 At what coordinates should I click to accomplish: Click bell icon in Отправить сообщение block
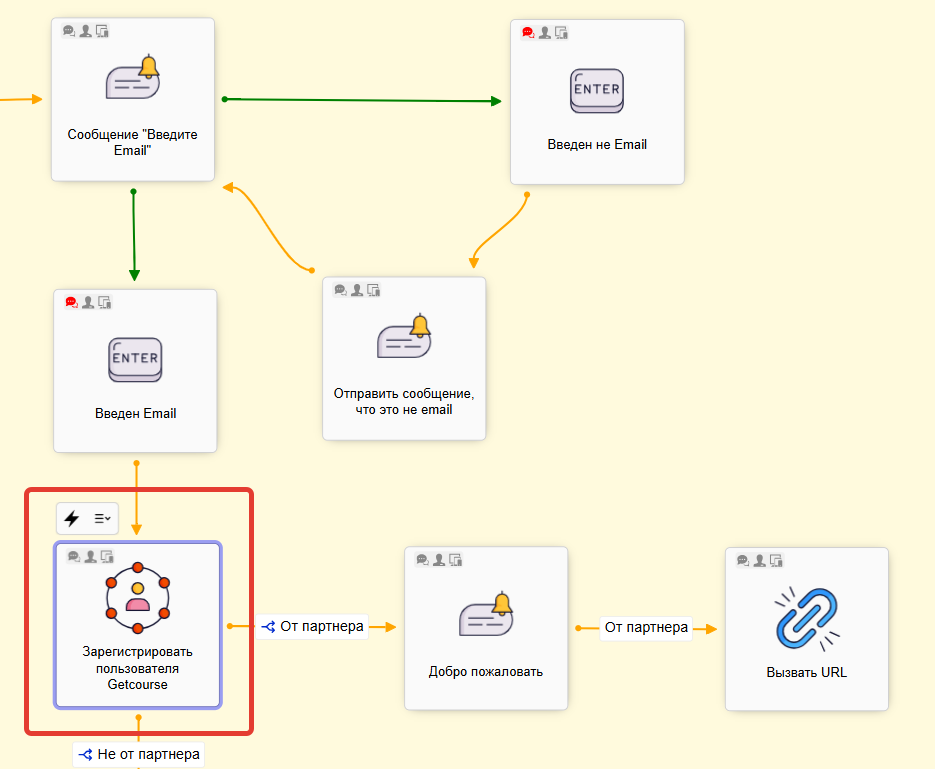[404, 338]
